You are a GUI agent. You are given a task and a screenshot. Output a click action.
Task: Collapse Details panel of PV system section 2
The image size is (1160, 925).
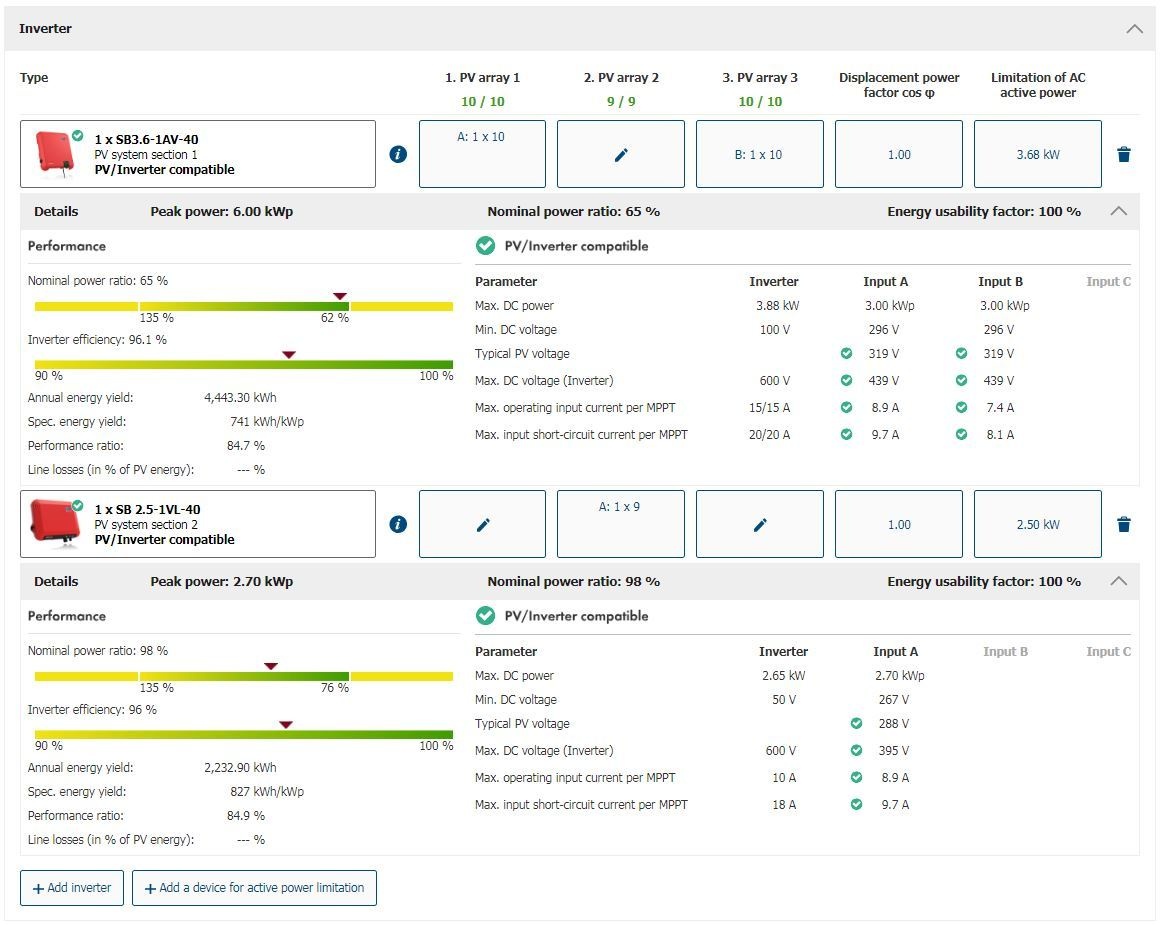[x=1118, y=581]
